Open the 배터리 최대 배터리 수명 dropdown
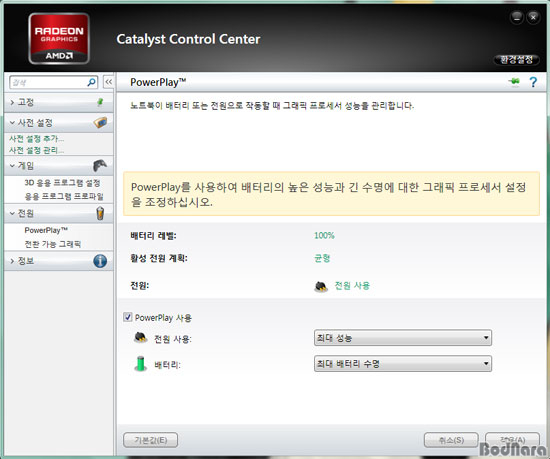 [403, 364]
